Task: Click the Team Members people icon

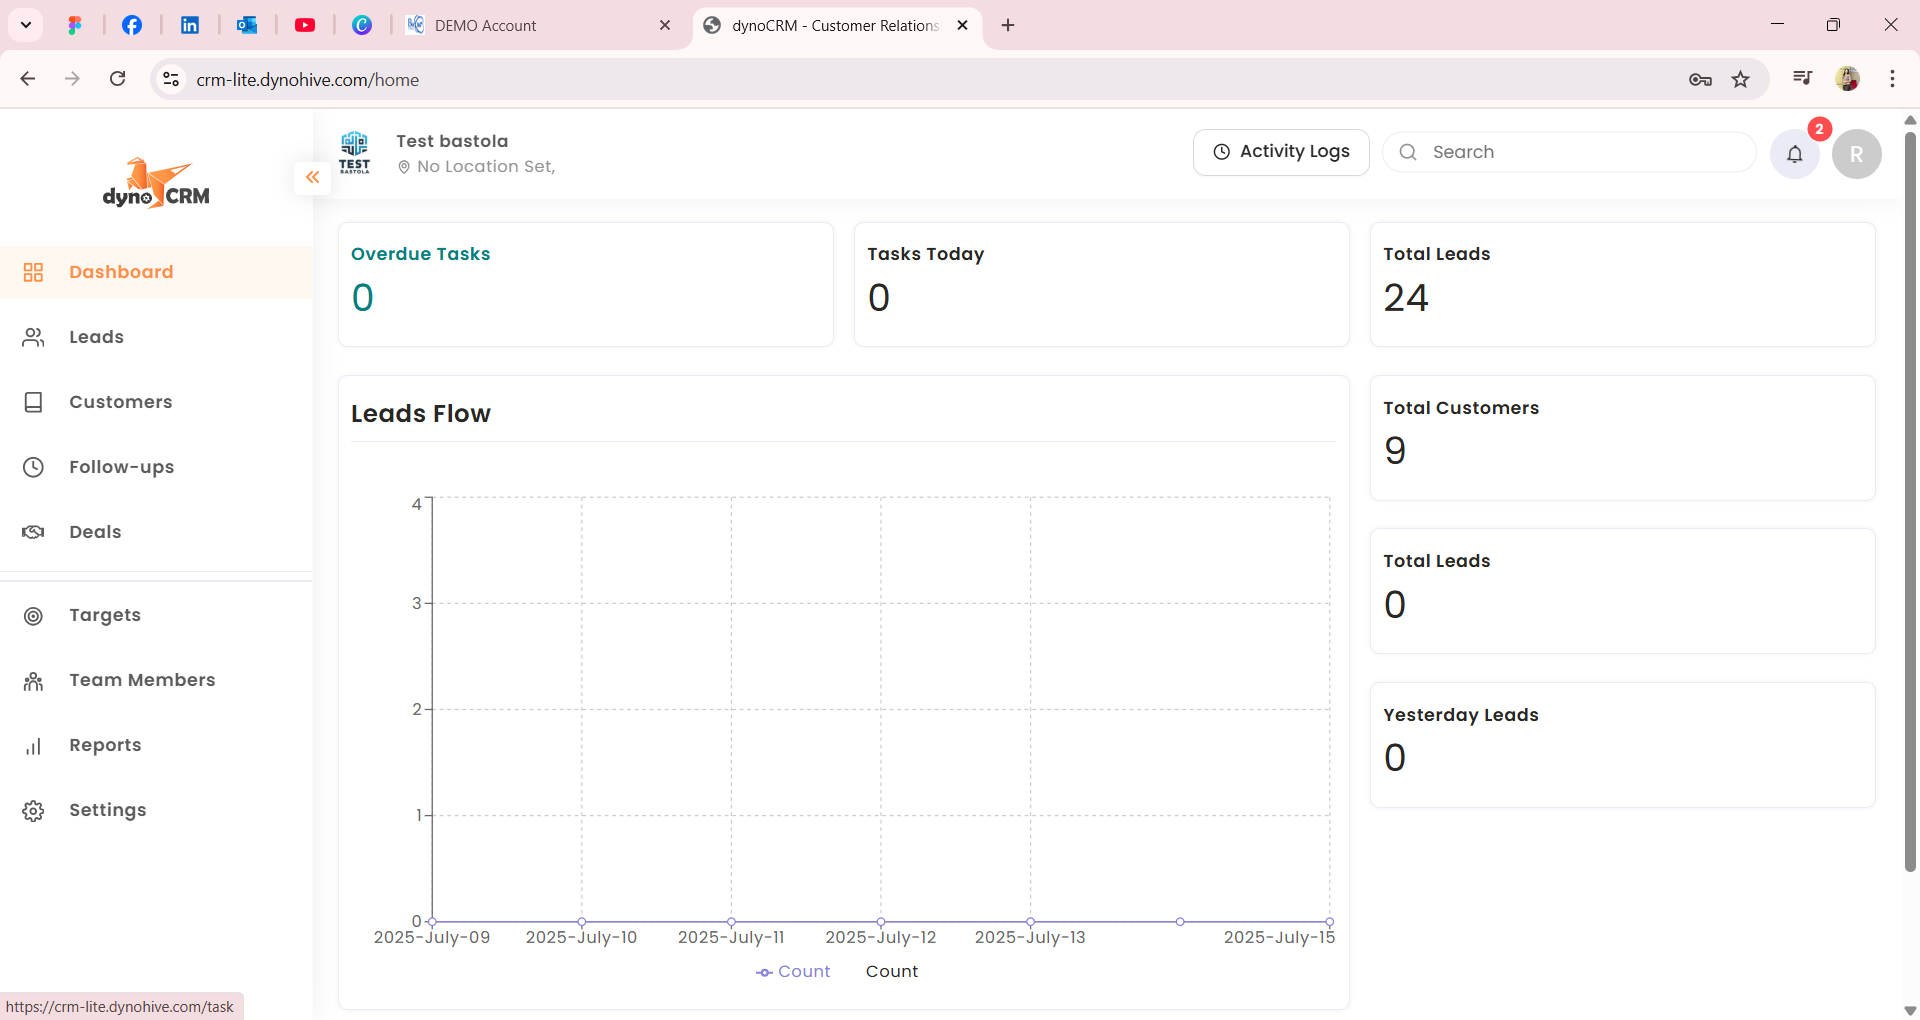Action: pos(33,681)
